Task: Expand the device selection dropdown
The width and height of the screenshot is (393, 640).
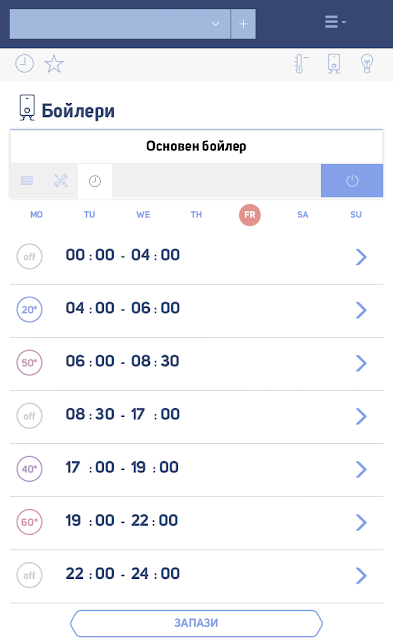Action: click(x=120, y=24)
